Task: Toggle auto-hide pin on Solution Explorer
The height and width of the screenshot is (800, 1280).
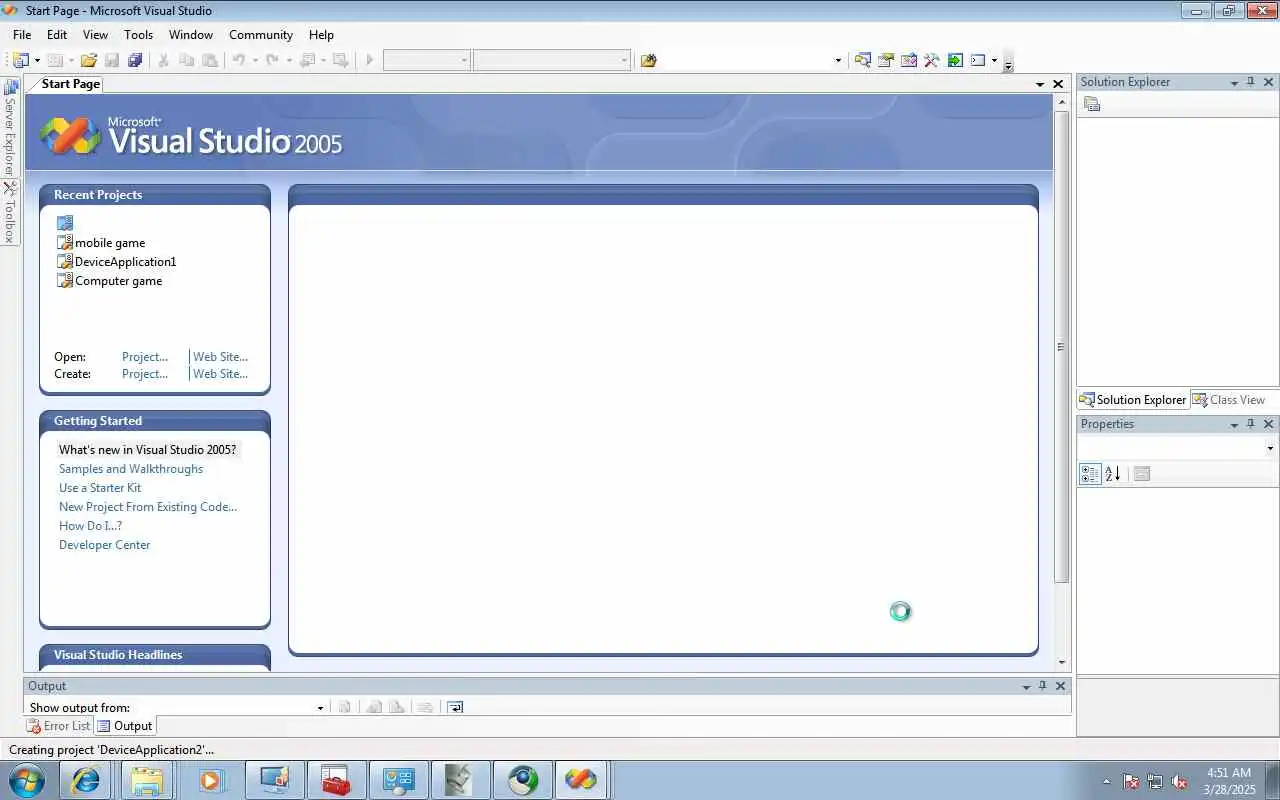Action: coord(1250,82)
